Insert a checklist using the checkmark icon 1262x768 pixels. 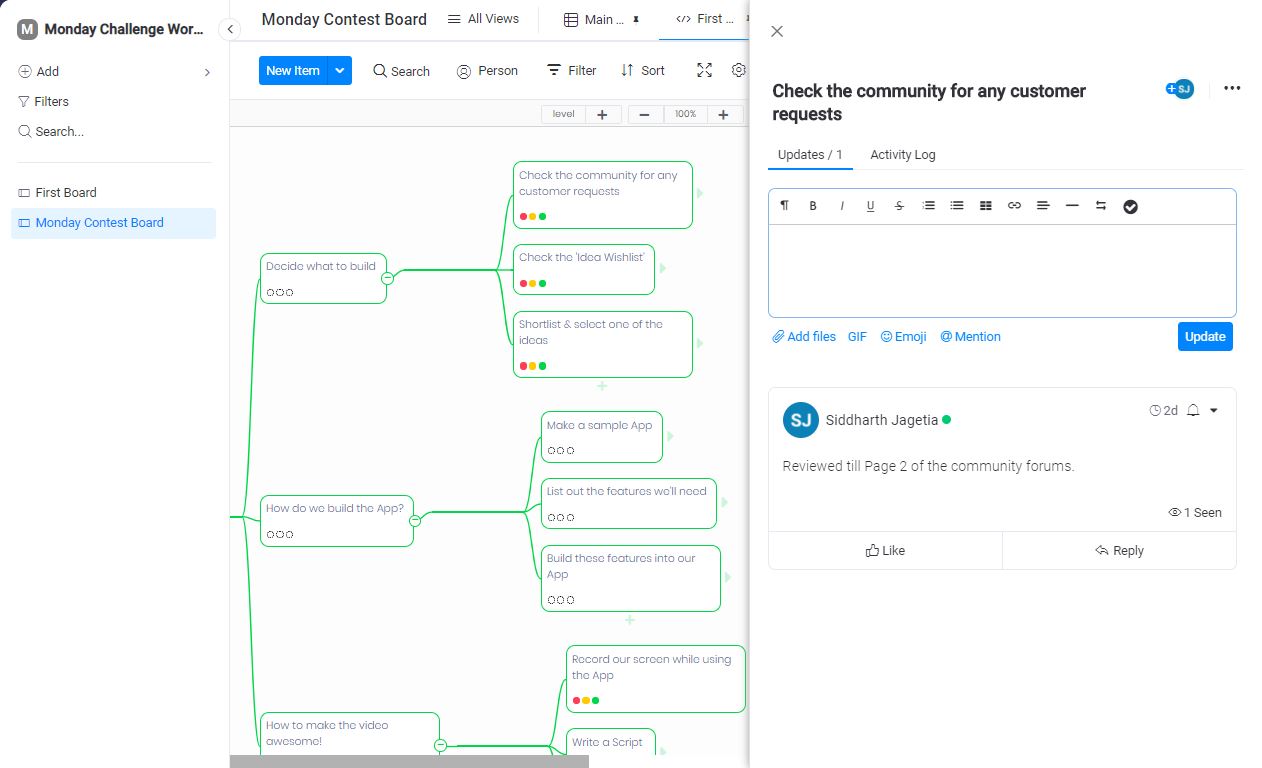[x=1130, y=206]
